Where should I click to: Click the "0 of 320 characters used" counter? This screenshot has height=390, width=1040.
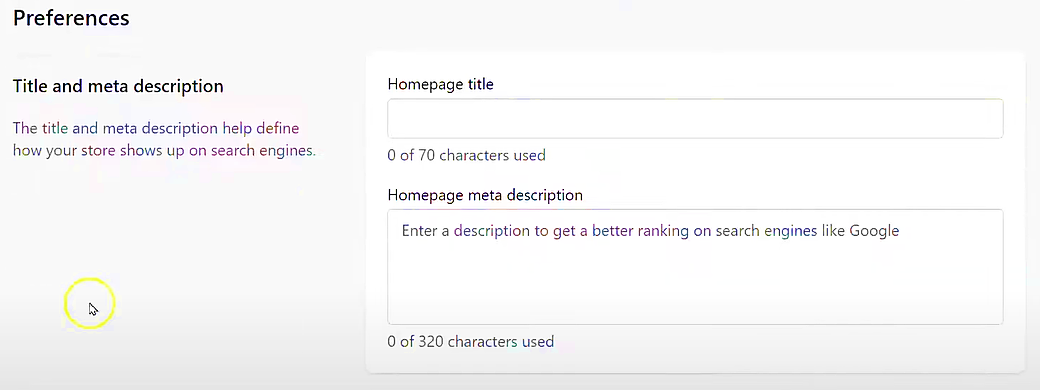pyautogui.click(x=470, y=342)
